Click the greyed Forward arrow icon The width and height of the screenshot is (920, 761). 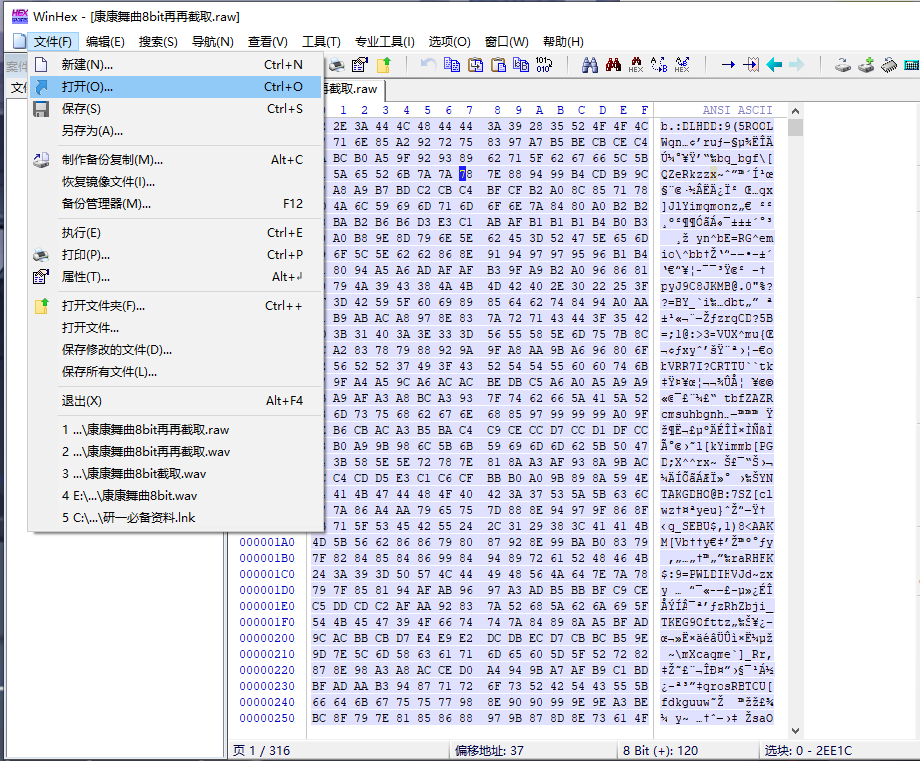click(797, 65)
